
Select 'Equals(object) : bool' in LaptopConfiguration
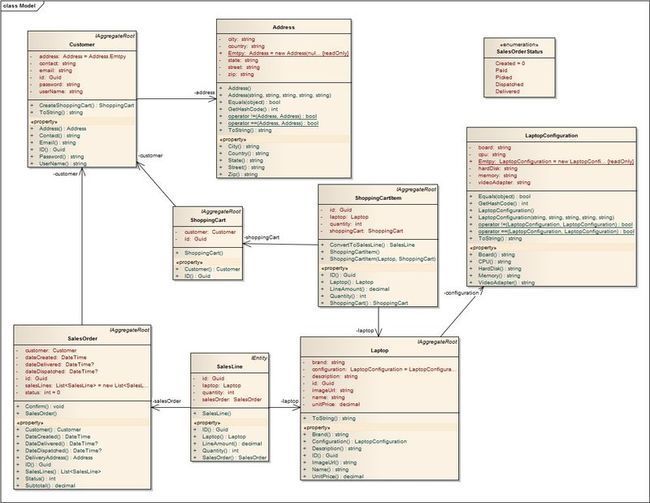click(x=504, y=197)
